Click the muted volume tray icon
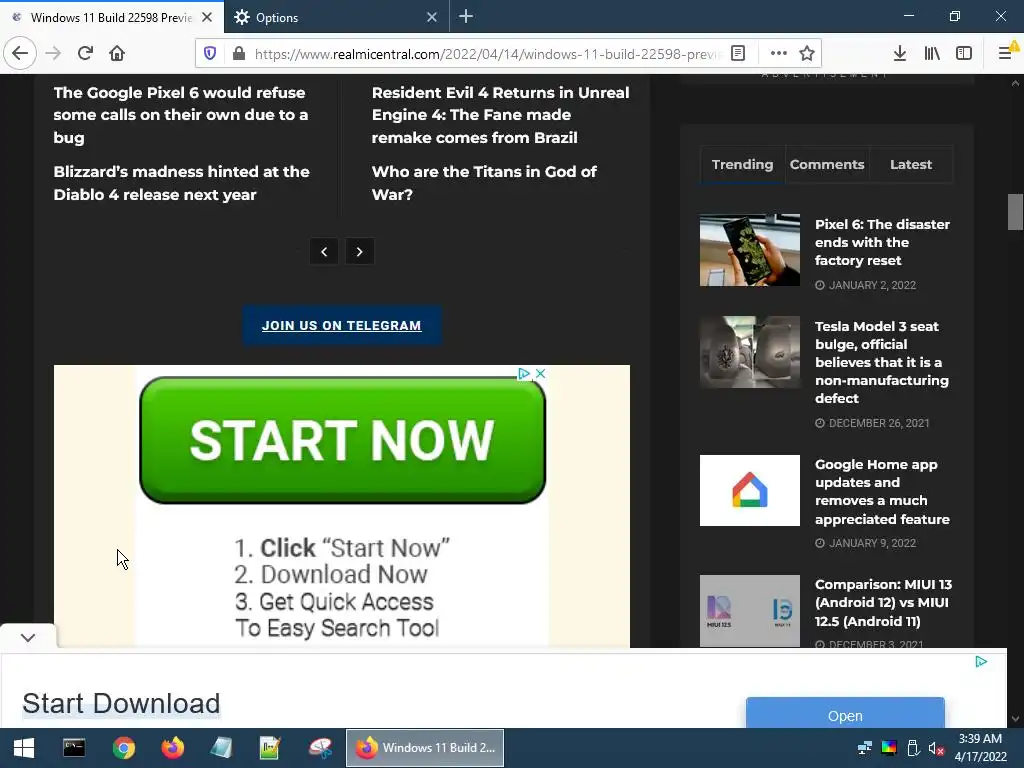Viewport: 1024px width, 768px height. pyautogui.click(x=936, y=748)
